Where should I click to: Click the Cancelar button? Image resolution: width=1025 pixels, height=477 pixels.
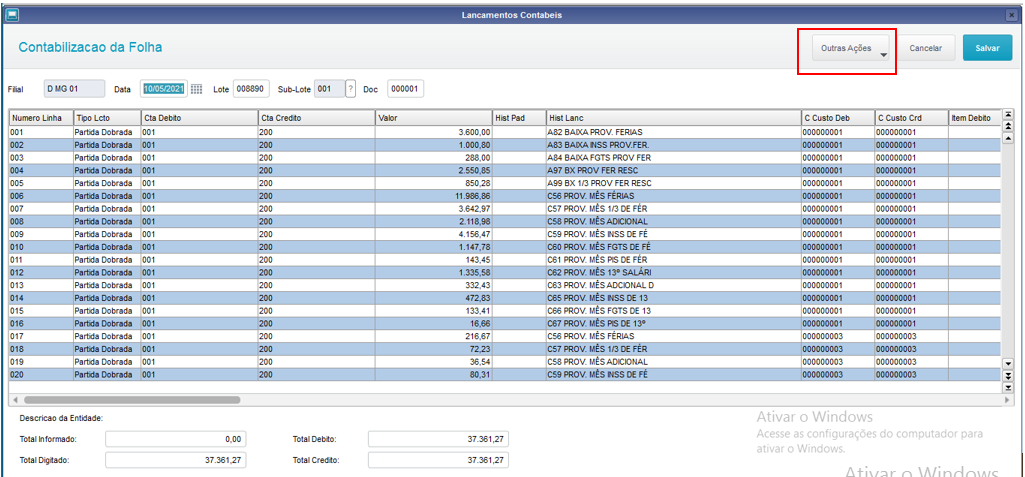point(926,48)
